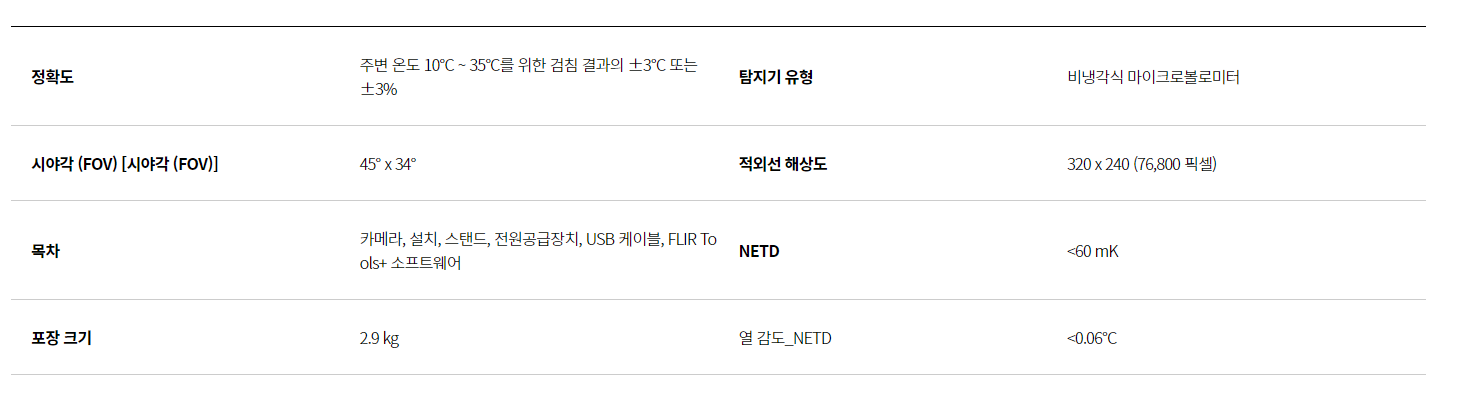
Task: Click the 포장 크기 label
Action: pos(61,338)
